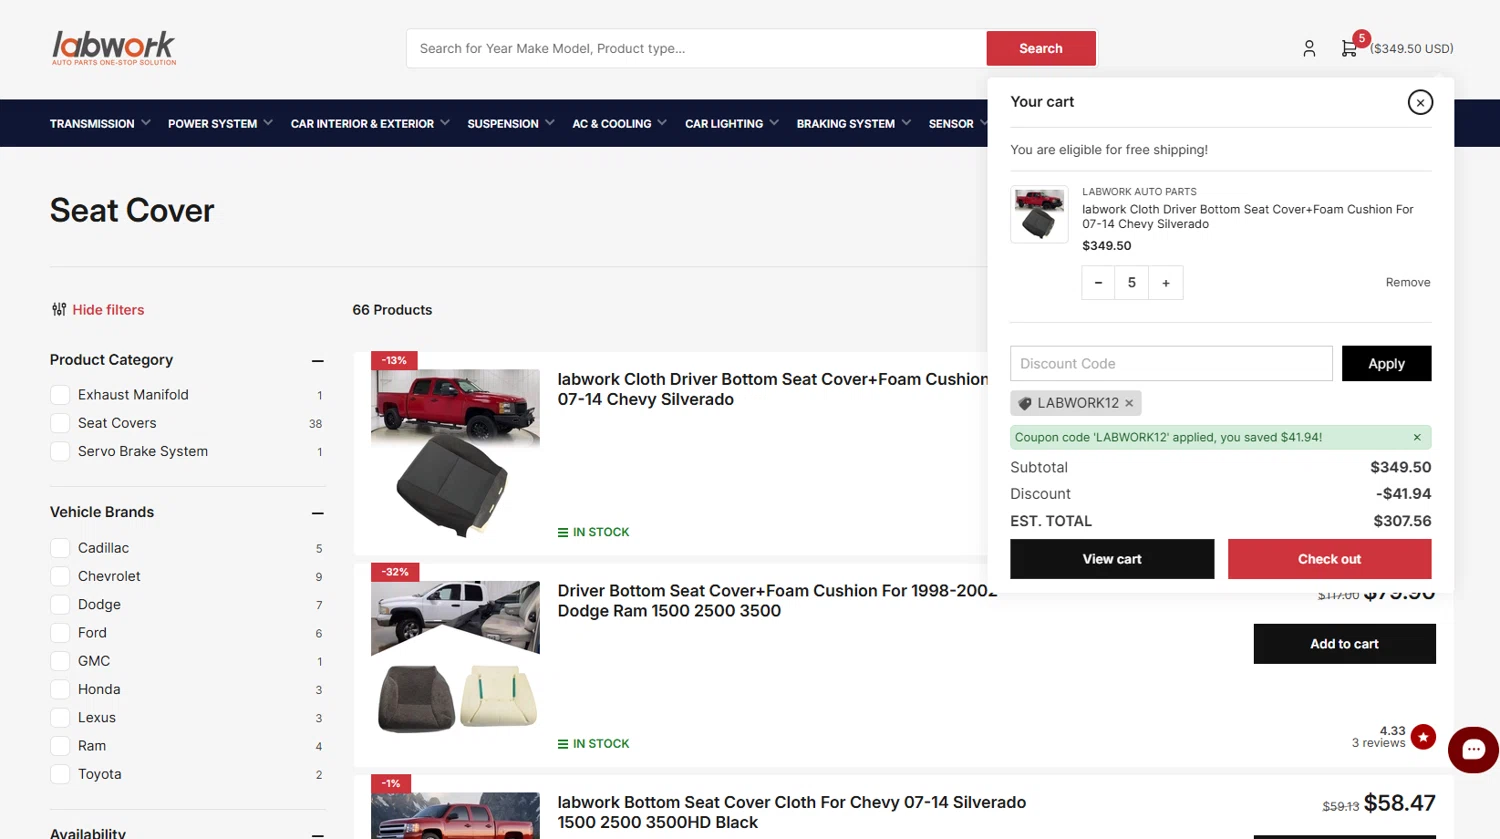Remove the item from cart
The height and width of the screenshot is (839, 1500).
[1408, 283]
